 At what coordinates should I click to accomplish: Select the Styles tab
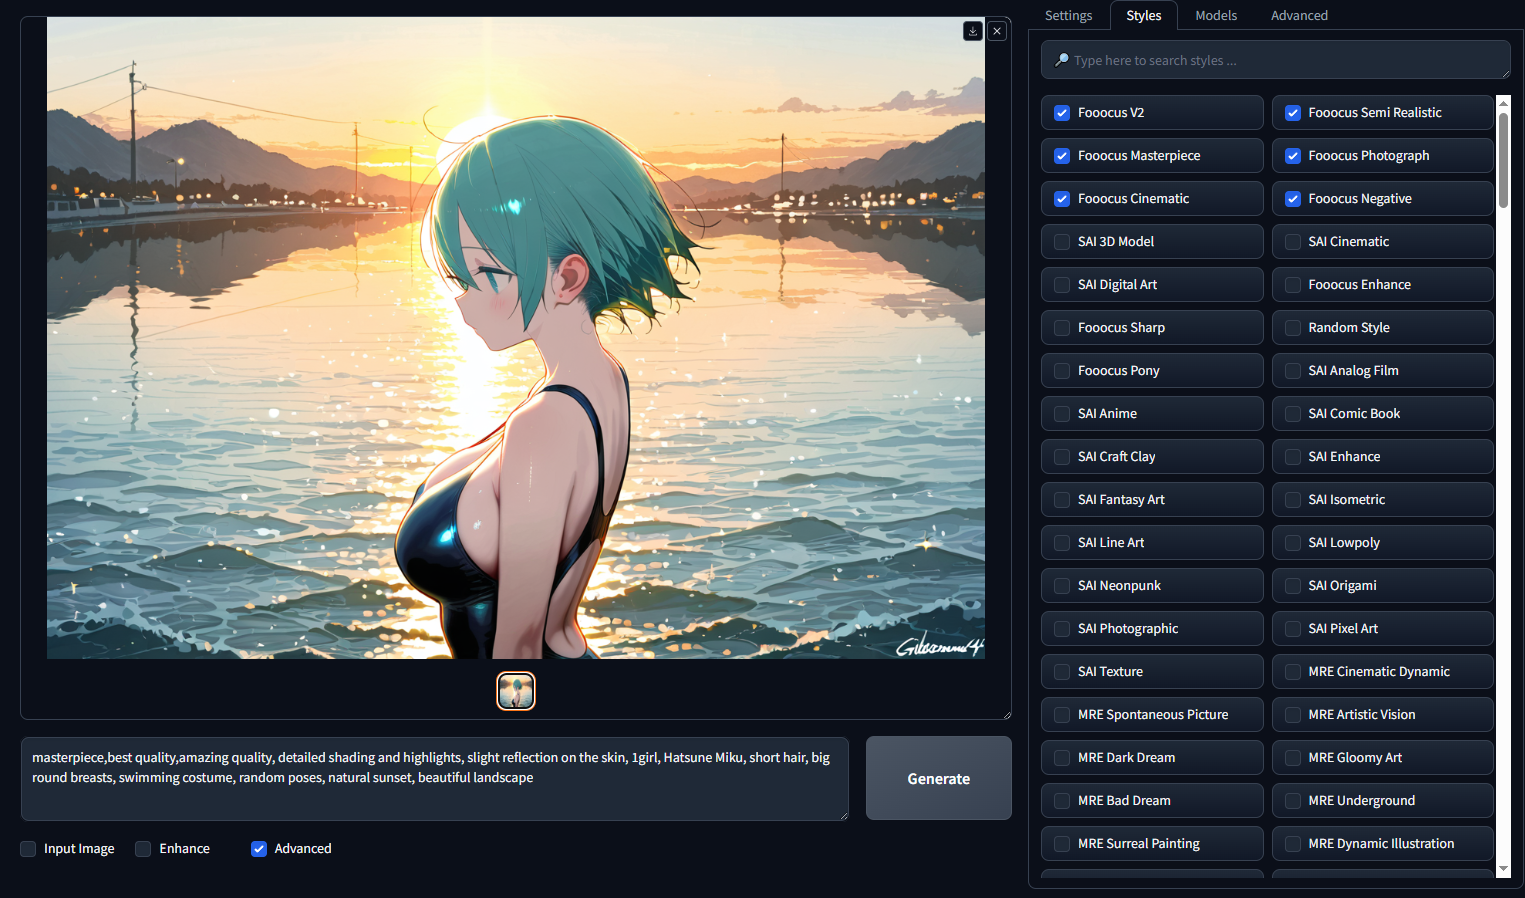tap(1144, 15)
